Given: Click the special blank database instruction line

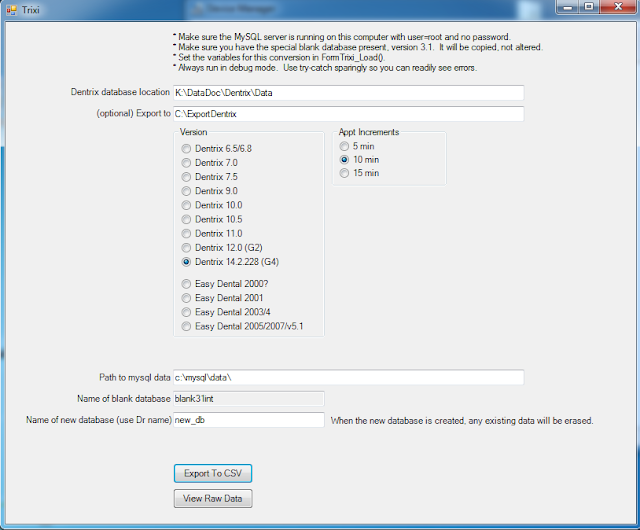Looking at the screenshot, I should 358,47.
